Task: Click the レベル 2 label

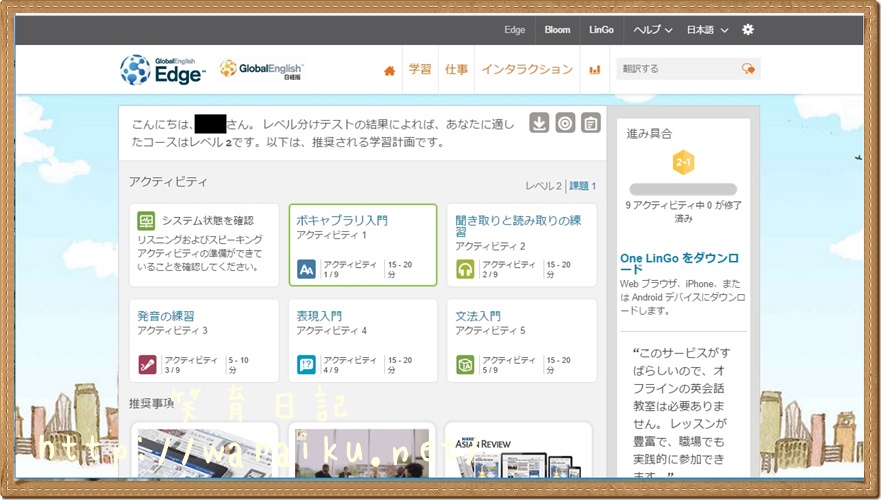Action: 543,186
